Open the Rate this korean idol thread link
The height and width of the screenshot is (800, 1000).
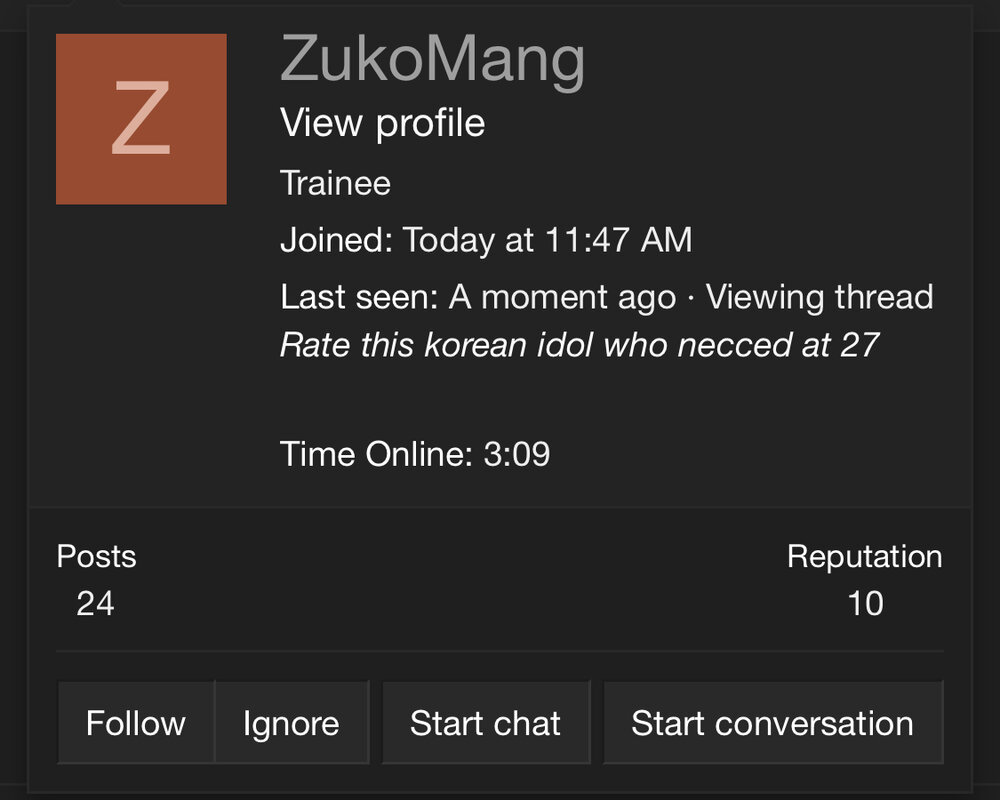[x=580, y=345]
